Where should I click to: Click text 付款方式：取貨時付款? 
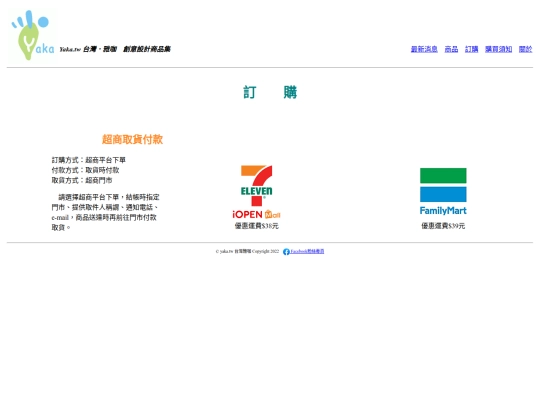pos(85,170)
